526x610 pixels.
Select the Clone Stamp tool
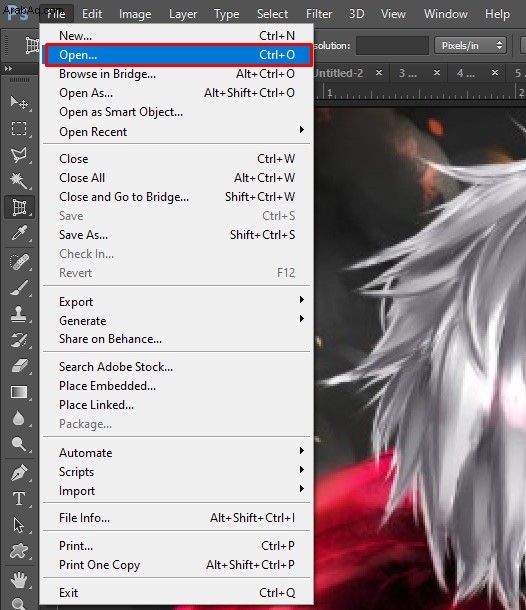click(x=19, y=314)
